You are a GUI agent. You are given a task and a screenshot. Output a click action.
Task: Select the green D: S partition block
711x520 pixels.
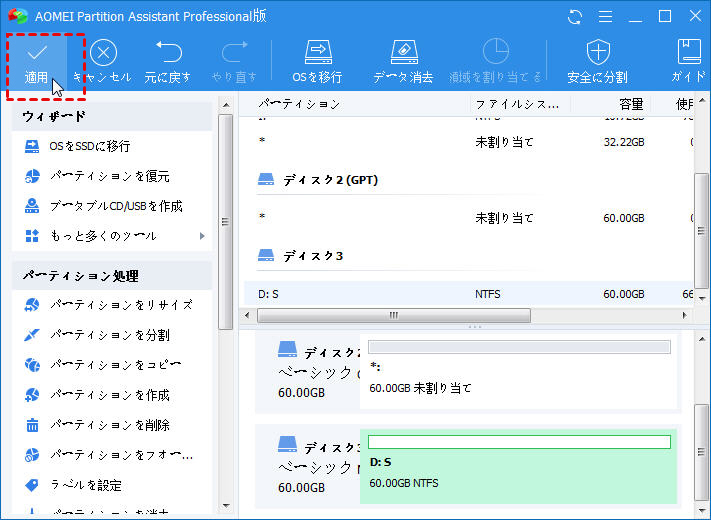coord(518,468)
